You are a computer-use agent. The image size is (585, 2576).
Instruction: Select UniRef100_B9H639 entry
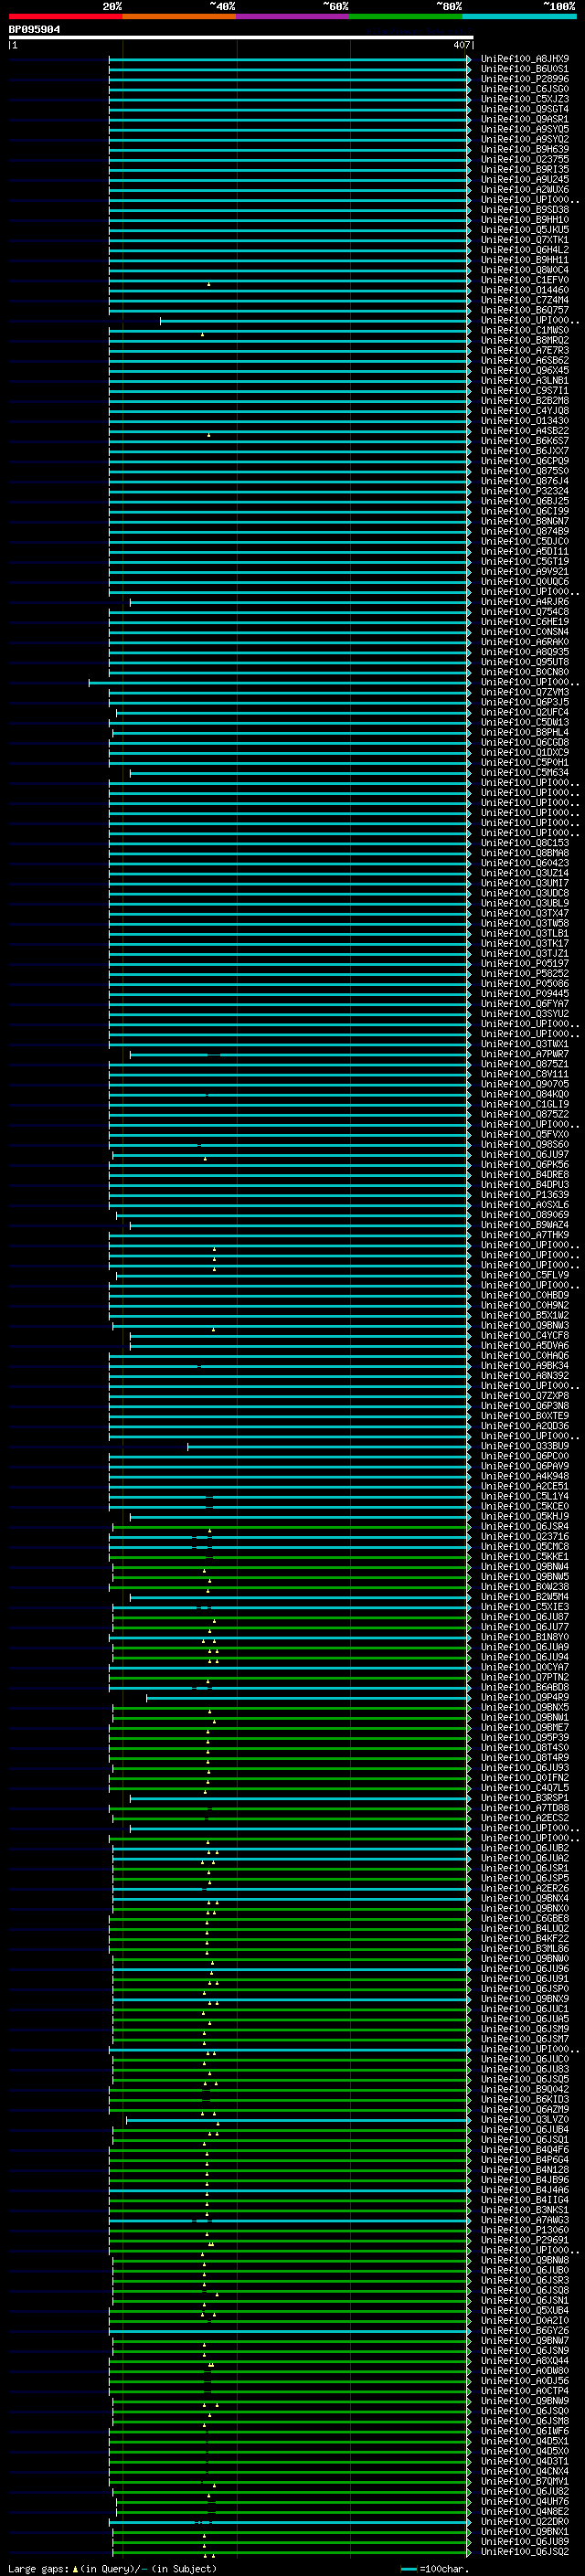tap(524, 149)
